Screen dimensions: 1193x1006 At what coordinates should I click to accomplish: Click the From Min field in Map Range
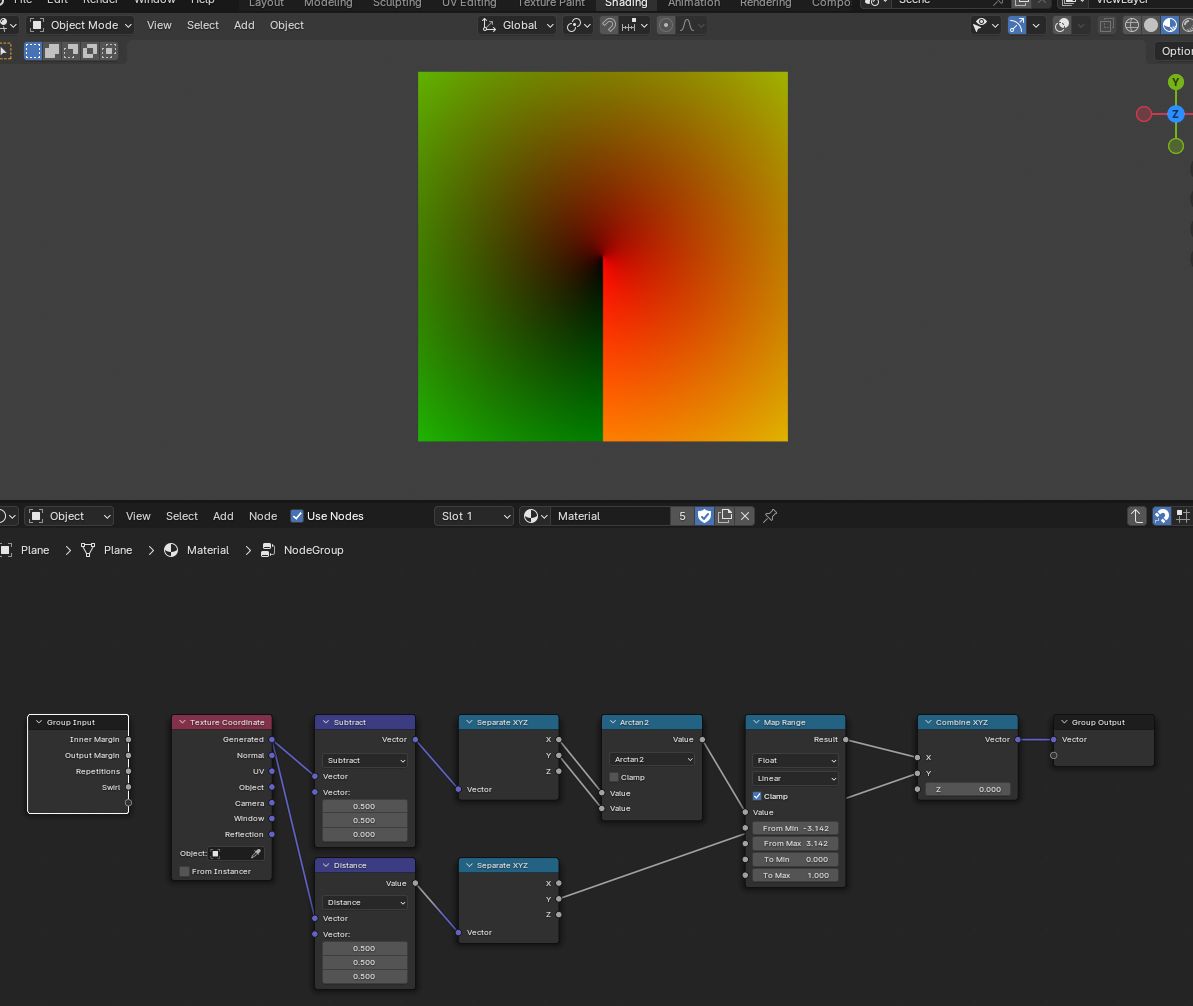pyautogui.click(x=795, y=828)
